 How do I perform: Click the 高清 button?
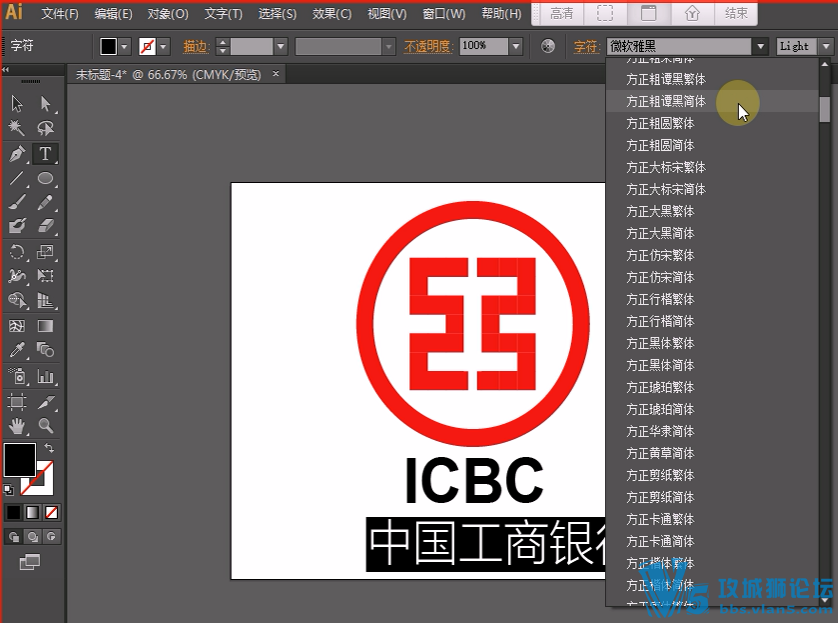(x=561, y=13)
